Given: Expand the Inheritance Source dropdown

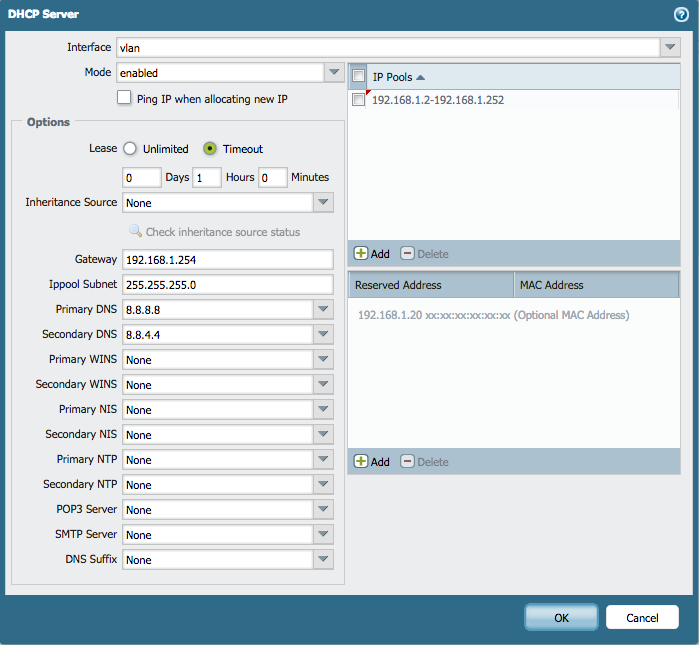Looking at the screenshot, I should [322, 203].
